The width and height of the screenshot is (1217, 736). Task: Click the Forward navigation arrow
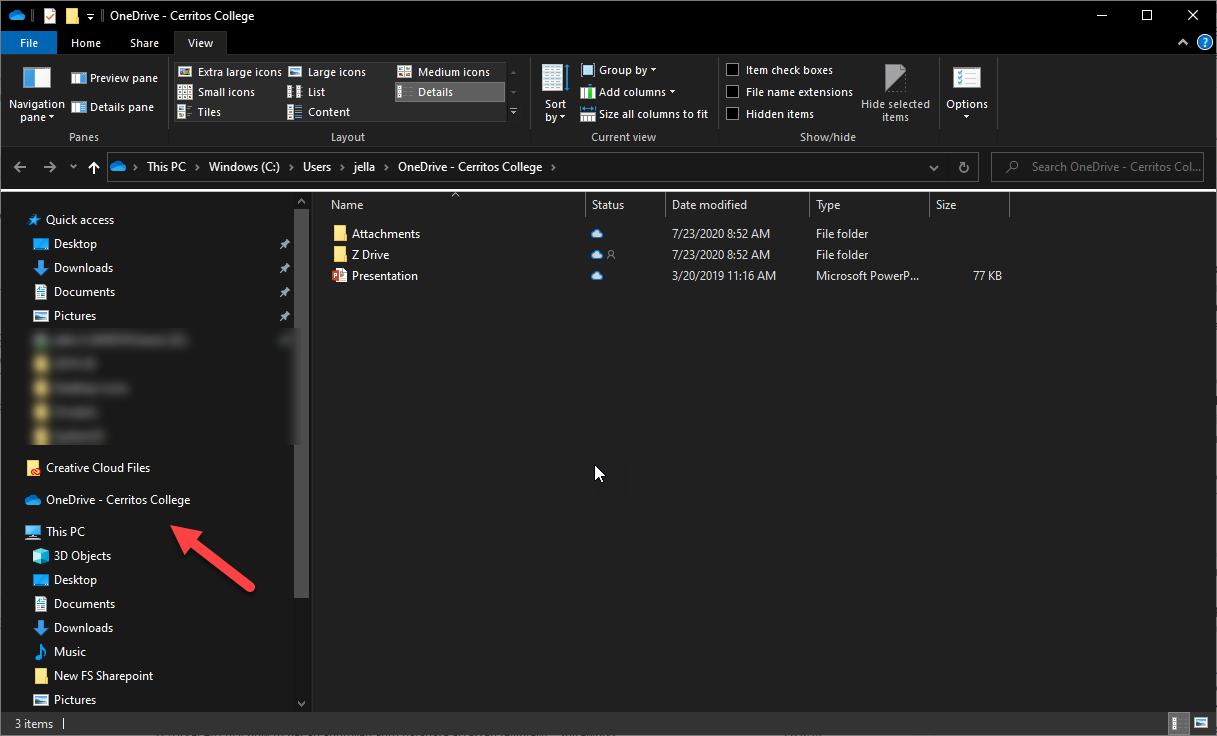pyautogui.click(x=50, y=167)
